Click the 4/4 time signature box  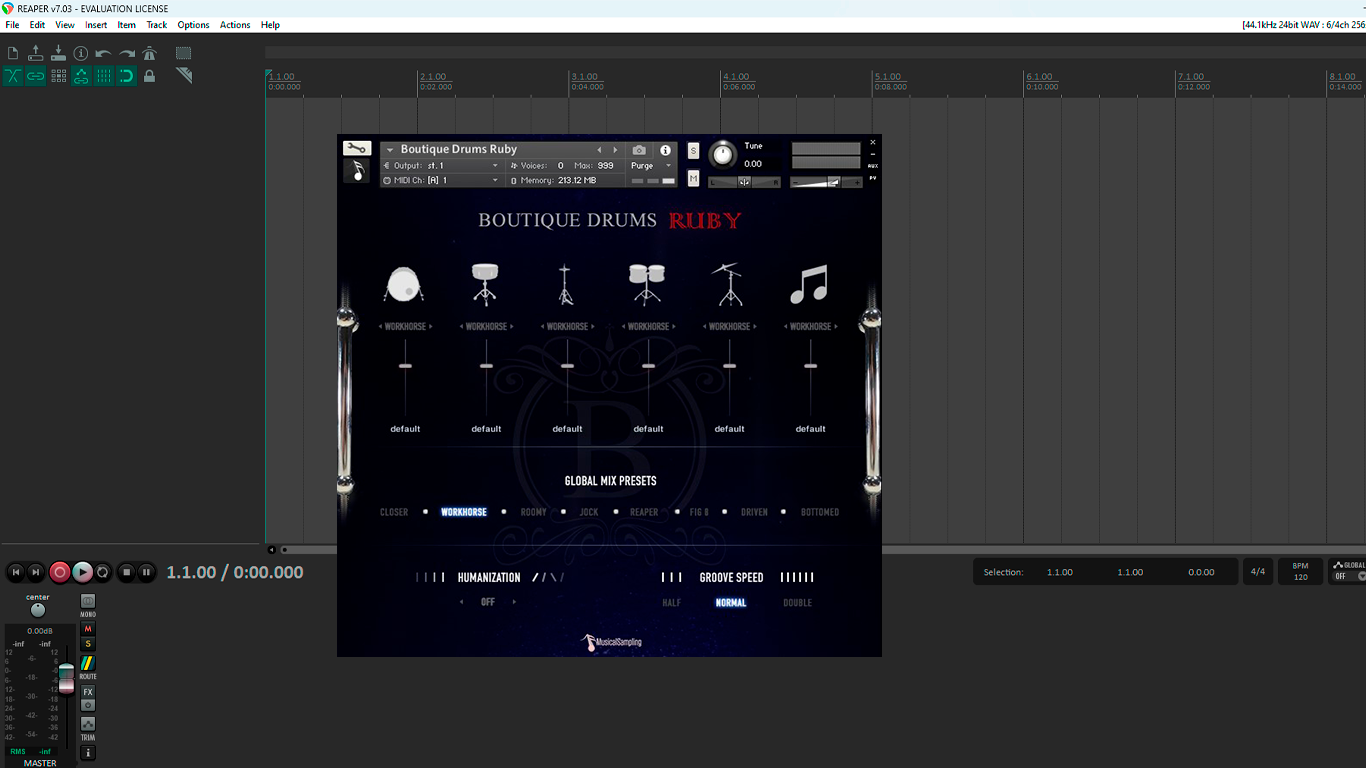coord(1258,572)
